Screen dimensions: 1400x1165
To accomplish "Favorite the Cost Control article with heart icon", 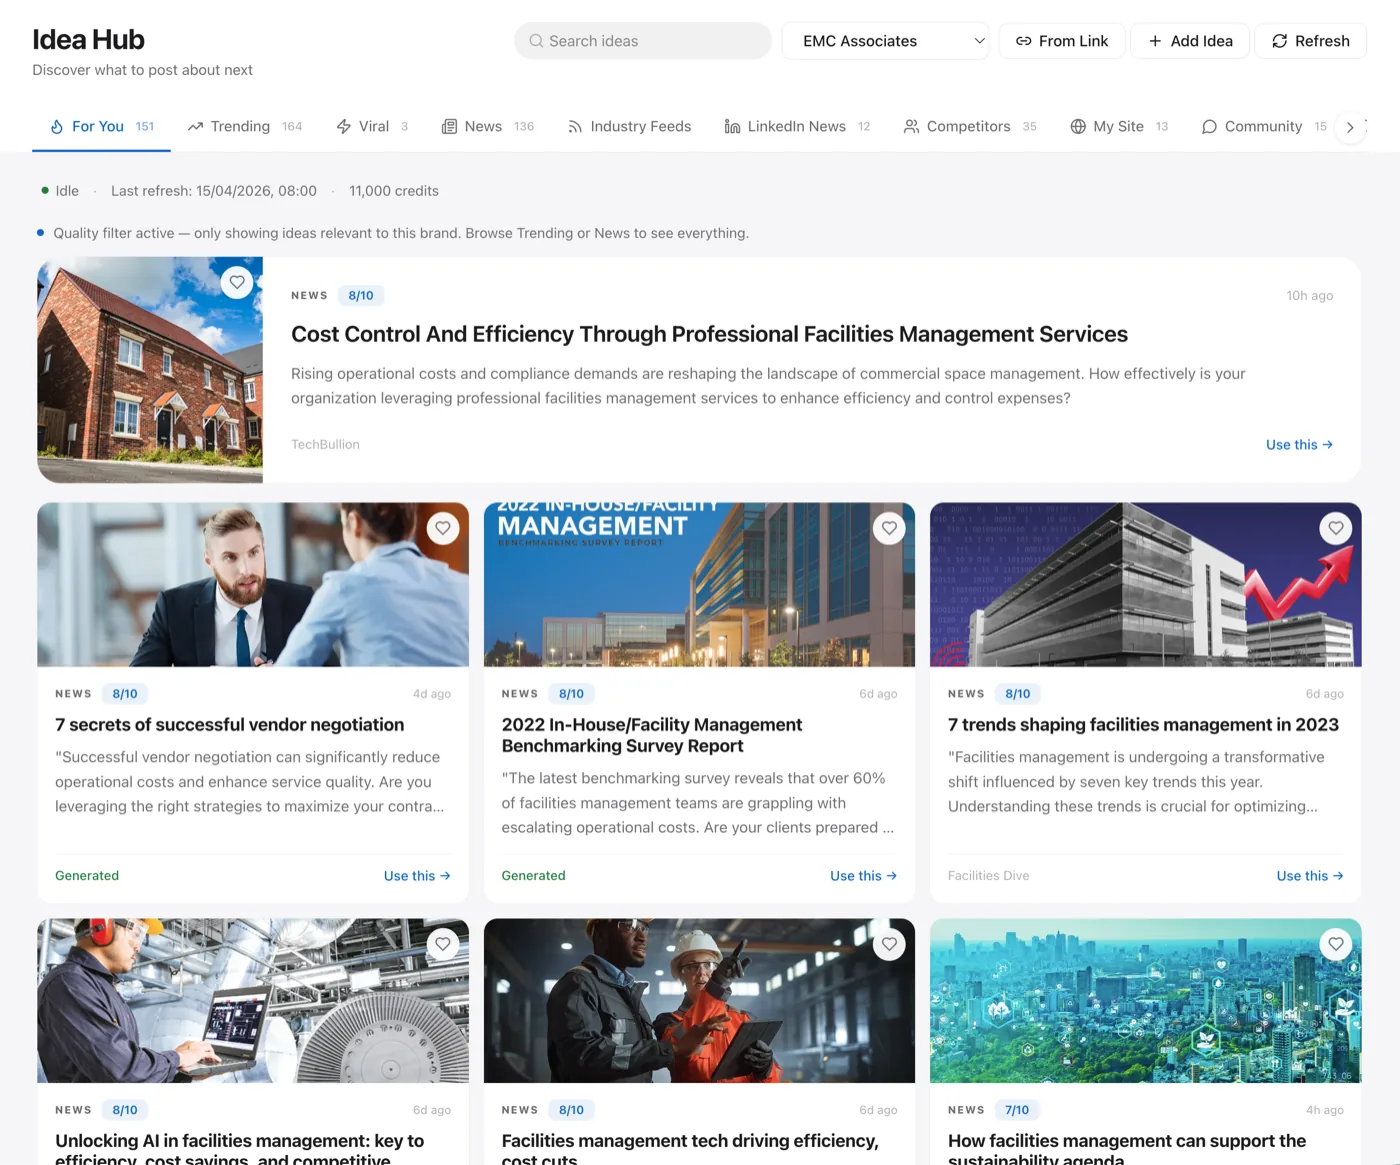I will (x=237, y=282).
